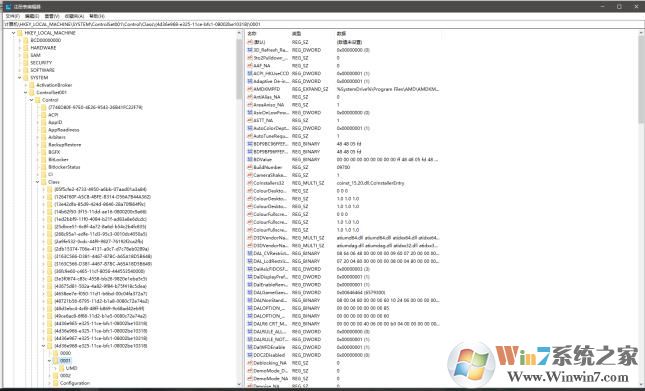Select the BDValue binary value icon

pyautogui.click(x=250, y=159)
